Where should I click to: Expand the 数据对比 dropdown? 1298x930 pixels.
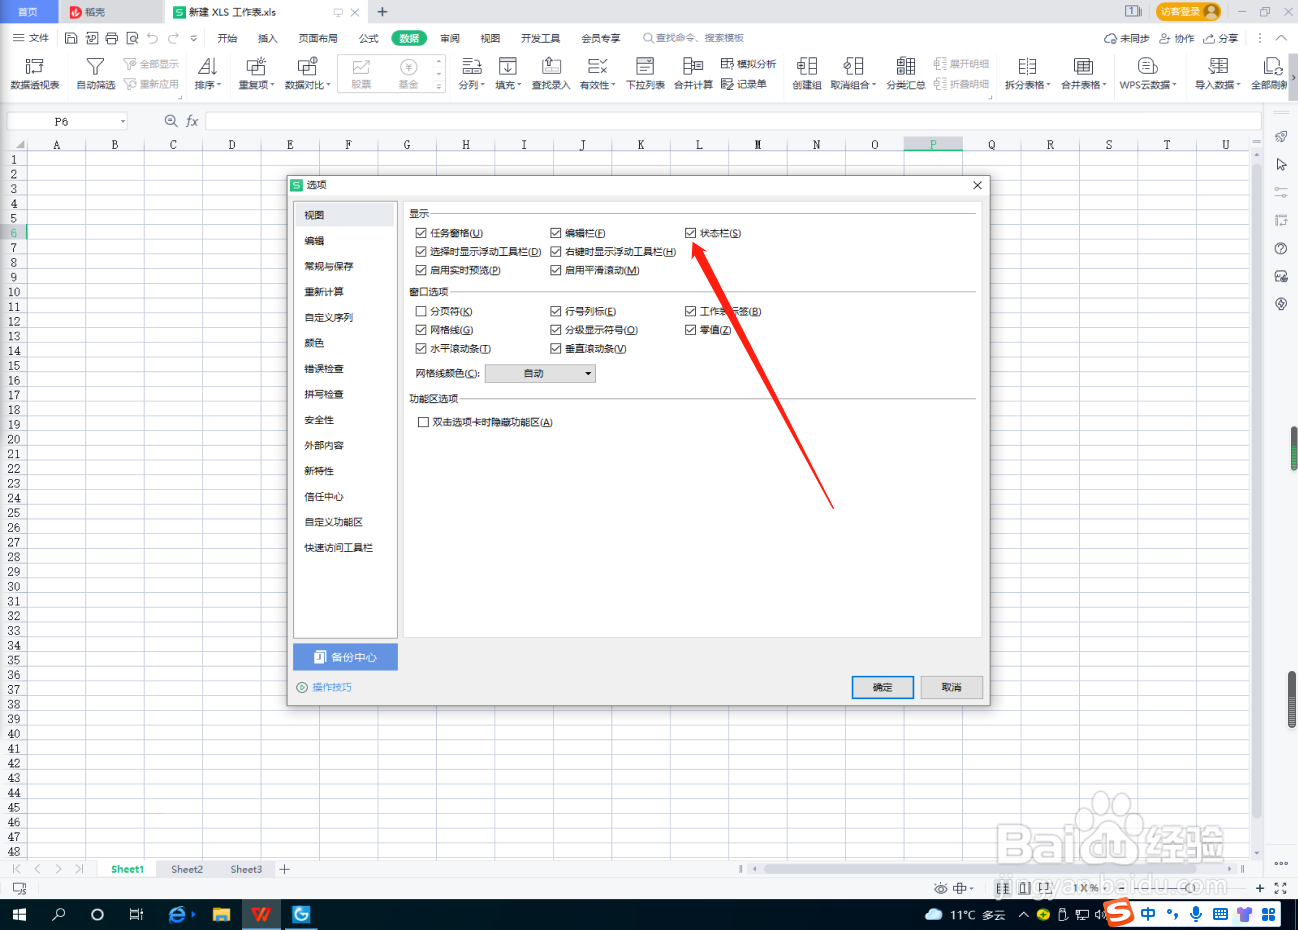[x=328, y=85]
